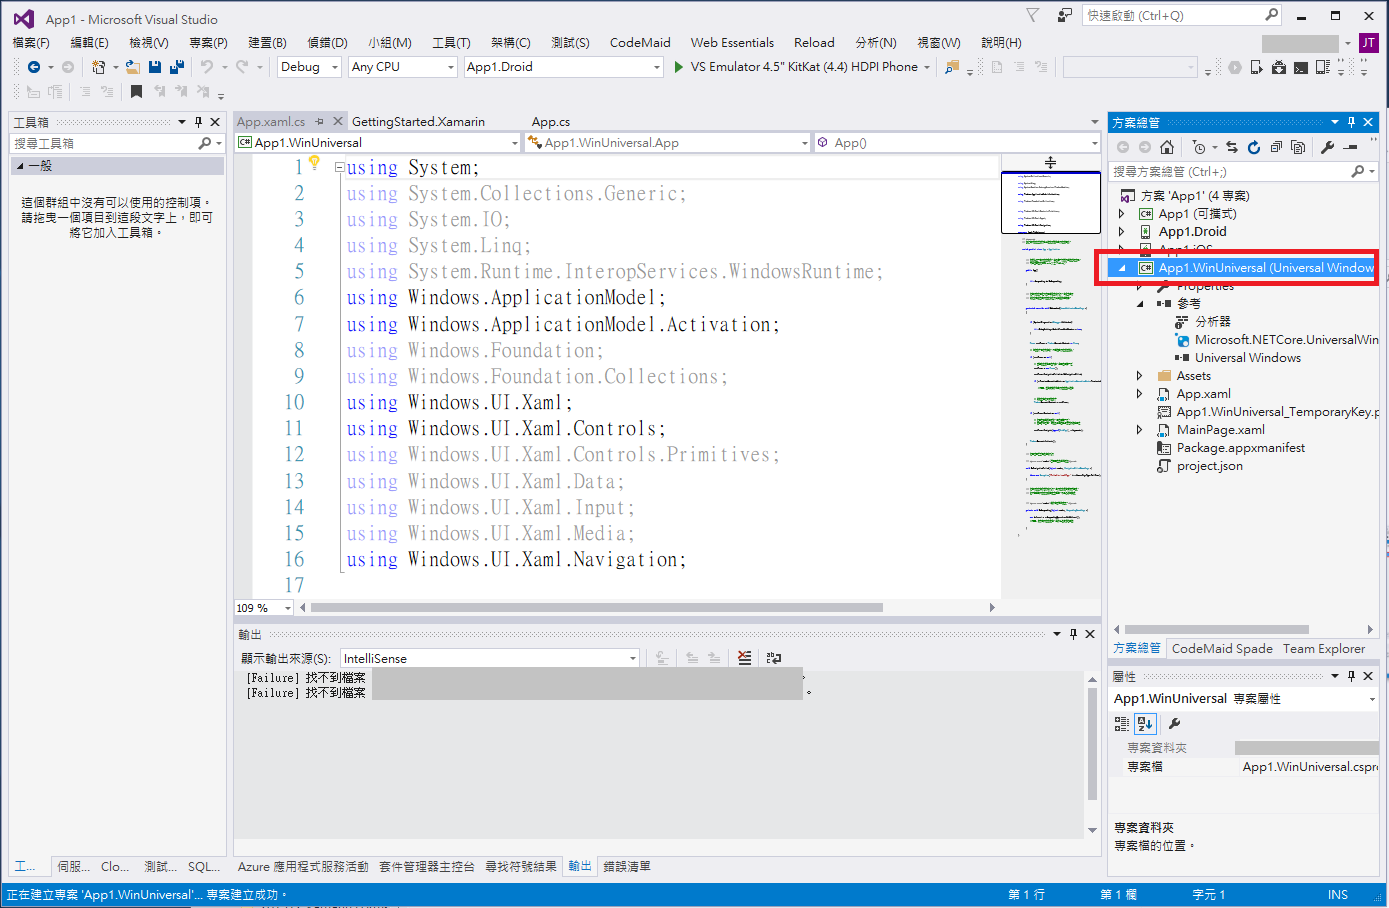Open the 偵錯(D) Debug menu

pyautogui.click(x=327, y=42)
